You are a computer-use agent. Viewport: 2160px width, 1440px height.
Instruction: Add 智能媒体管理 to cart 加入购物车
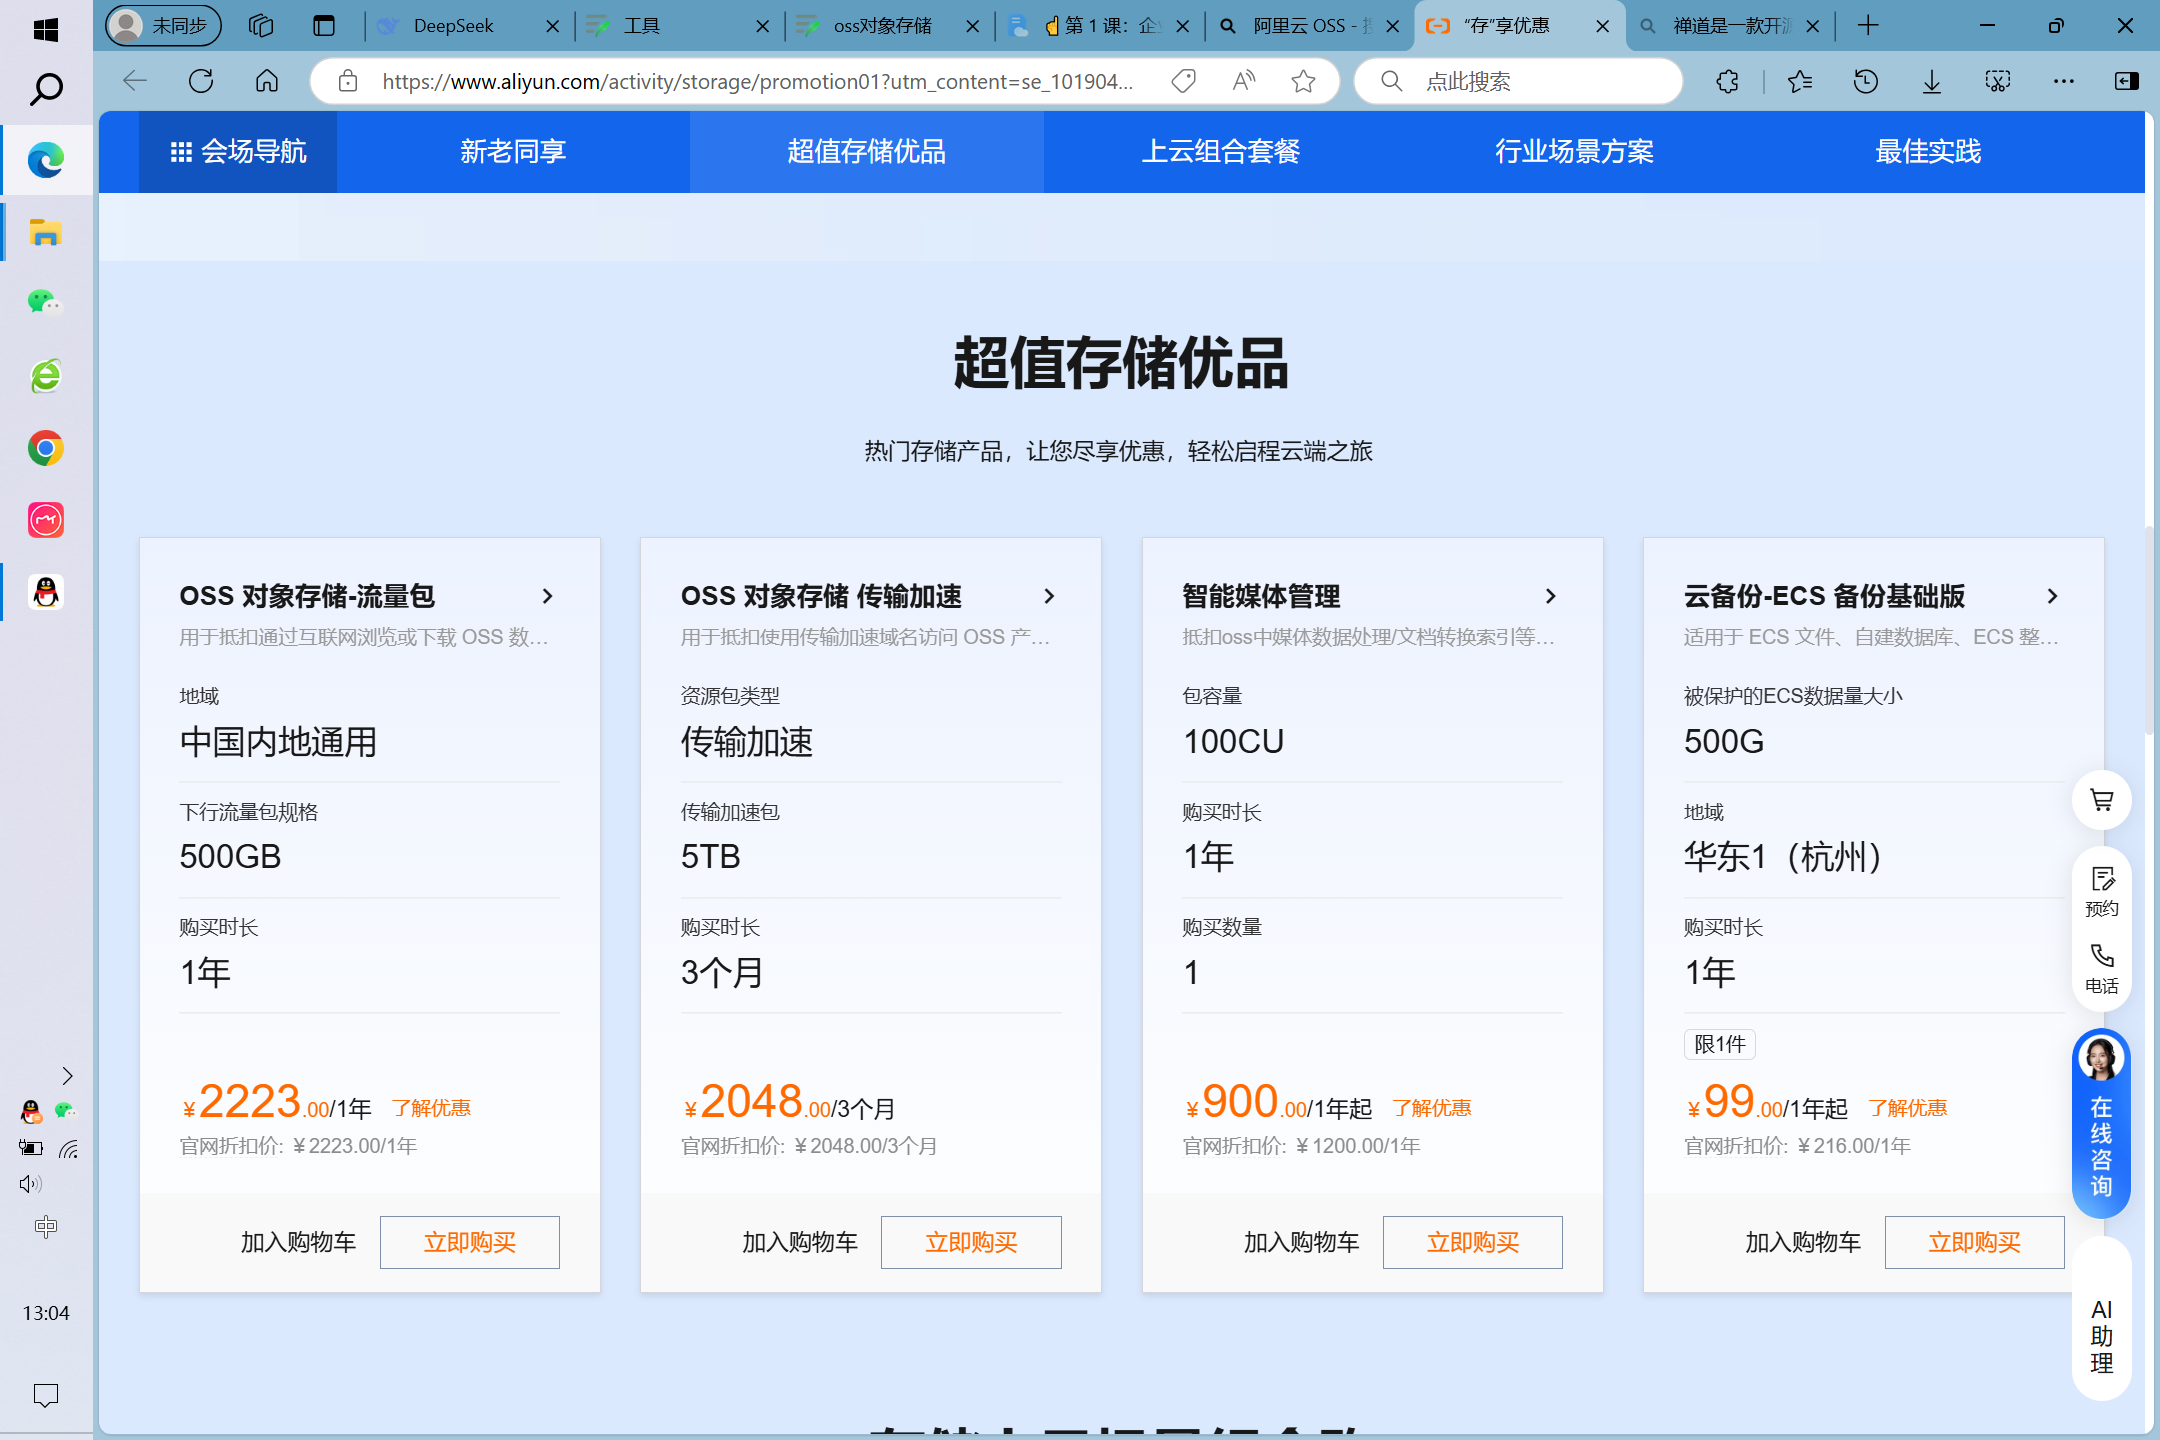point(1301,1243)
